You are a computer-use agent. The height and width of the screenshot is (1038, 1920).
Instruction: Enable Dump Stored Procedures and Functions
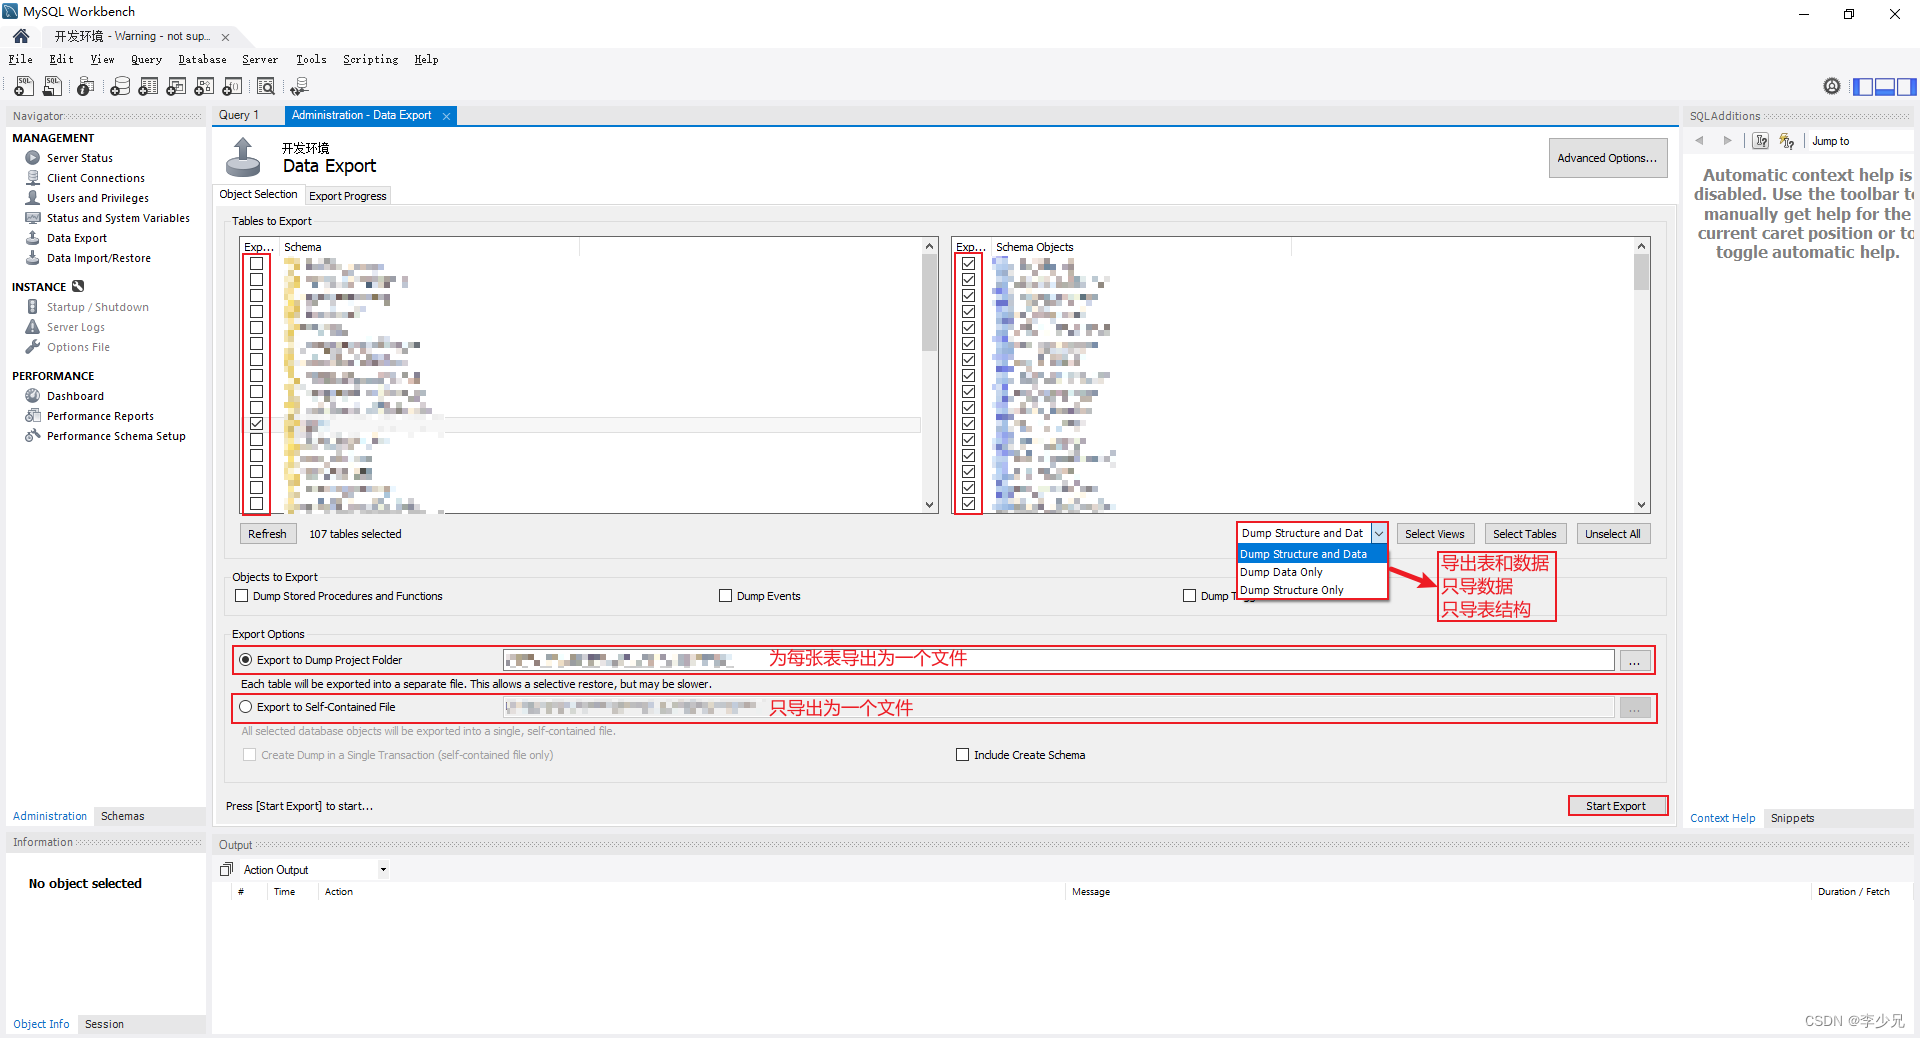click(241, 596)
